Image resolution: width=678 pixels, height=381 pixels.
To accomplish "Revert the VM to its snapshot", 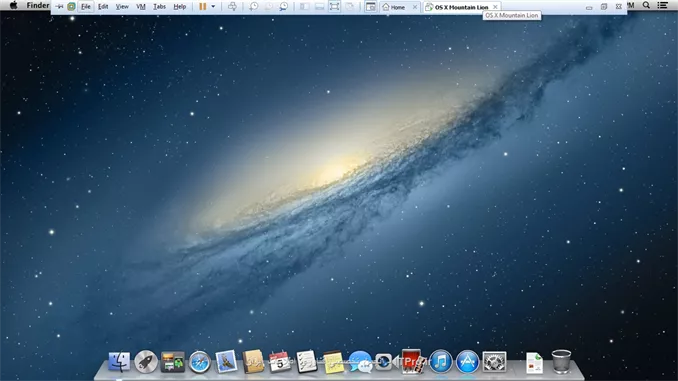I will pos(269,6).
